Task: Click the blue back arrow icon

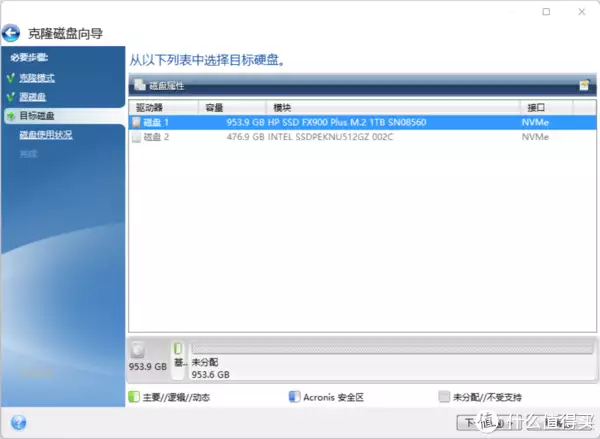Action: tap(11, 33)
